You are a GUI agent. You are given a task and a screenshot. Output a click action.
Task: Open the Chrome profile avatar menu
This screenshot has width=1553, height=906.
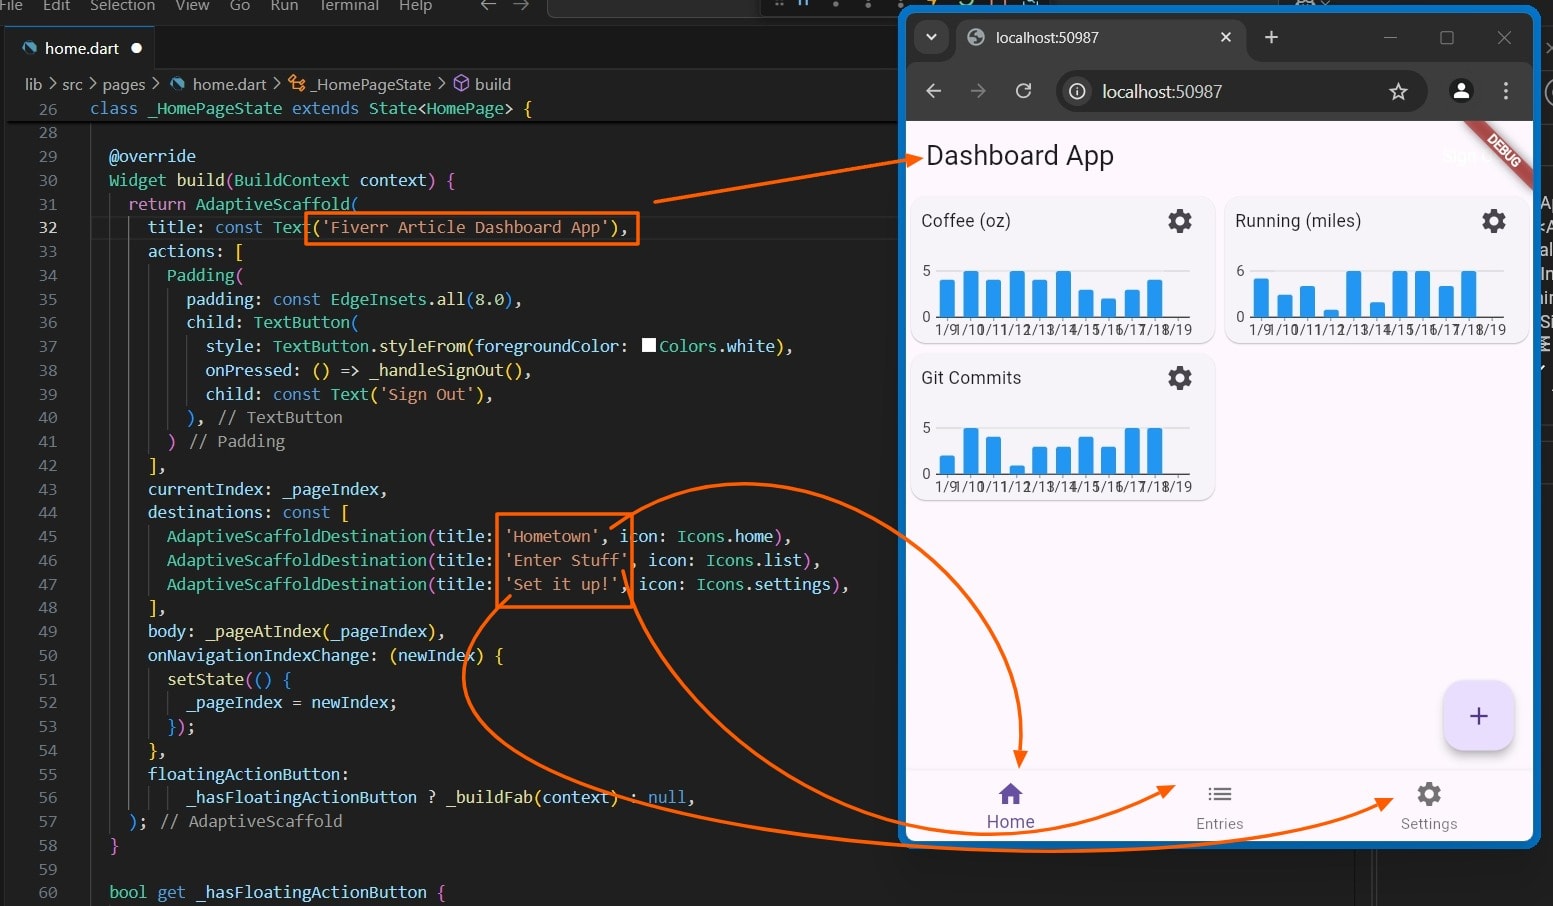[x=1461, y=91]
